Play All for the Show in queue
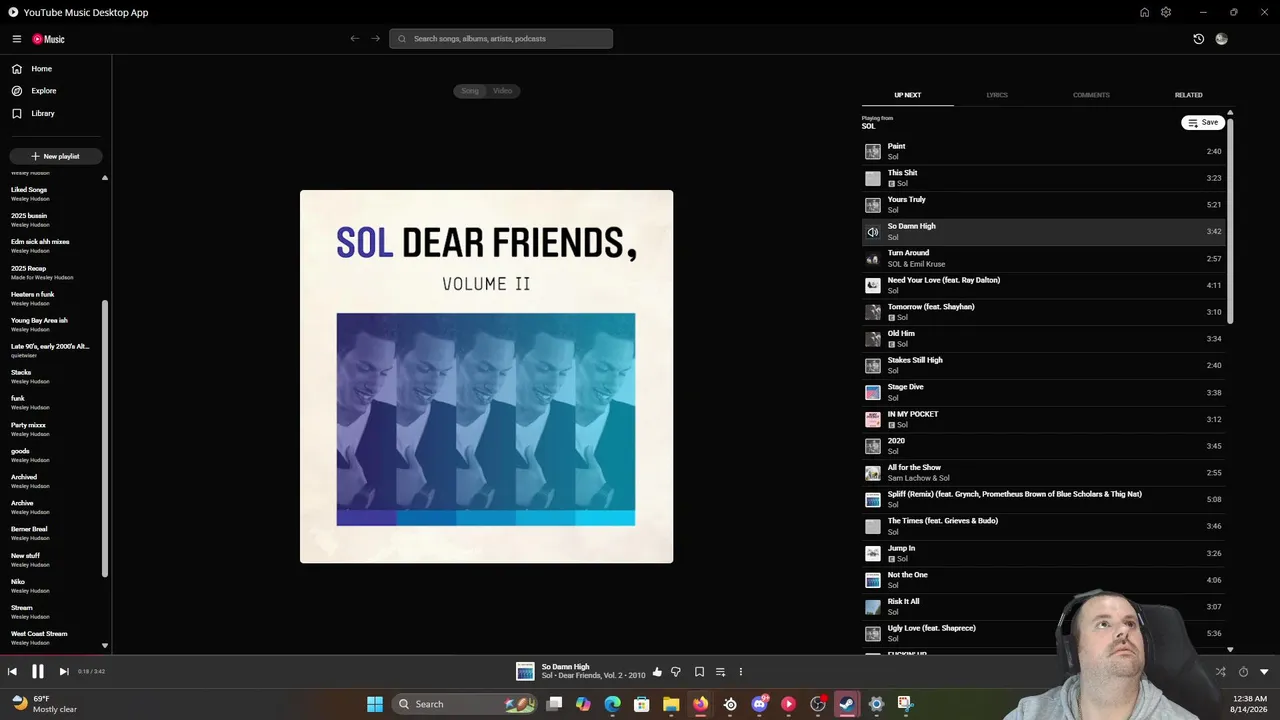This screenshot has height=720, width=1280. click(1043, 472)
